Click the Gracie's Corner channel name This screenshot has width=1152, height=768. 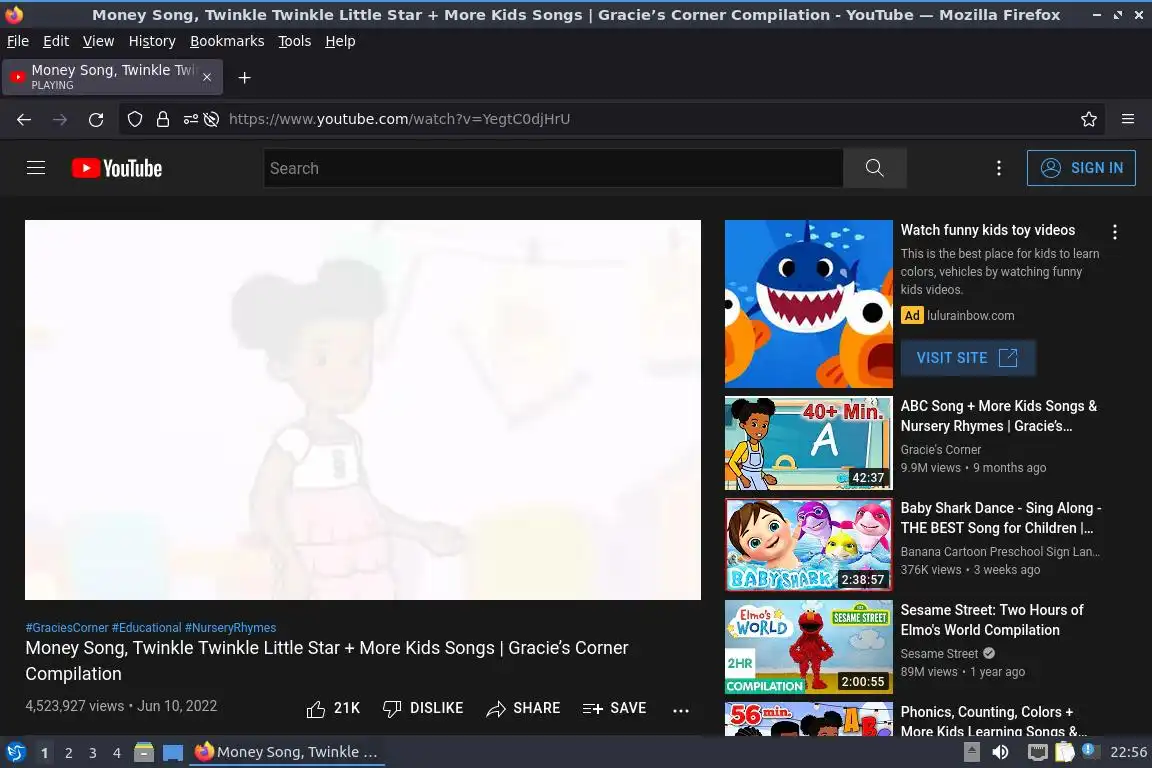pyautogui.click(x=940, y=449)
